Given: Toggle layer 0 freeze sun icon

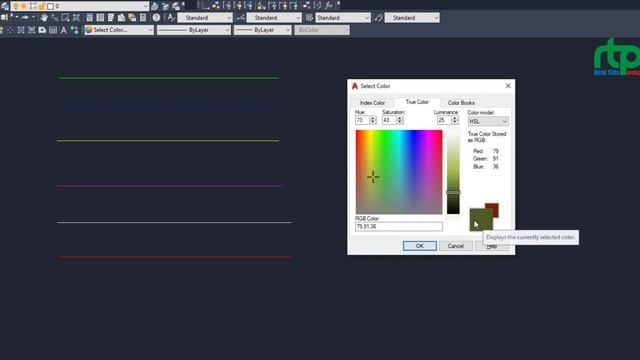Looking at the screenshot, I should tap(24, 6).
